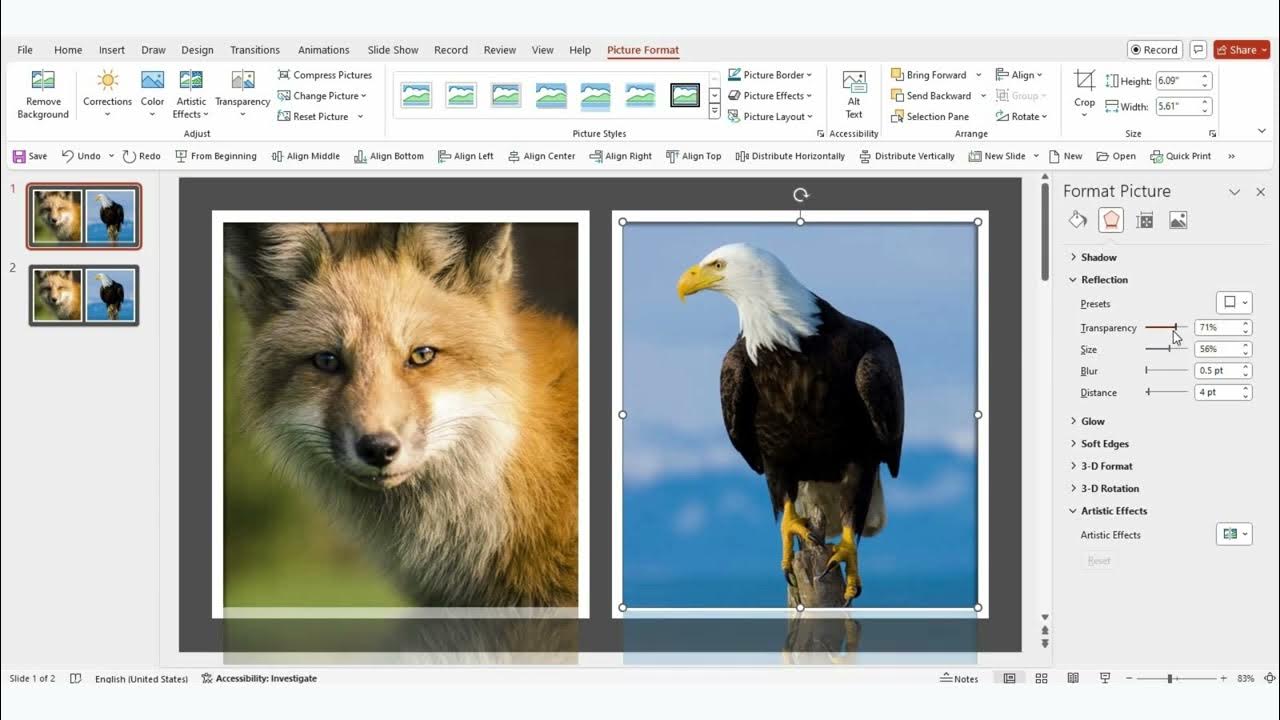The width and height of the screenshot is (1280, 720).
Task: Open the File tab
Action: click(25, 50)
